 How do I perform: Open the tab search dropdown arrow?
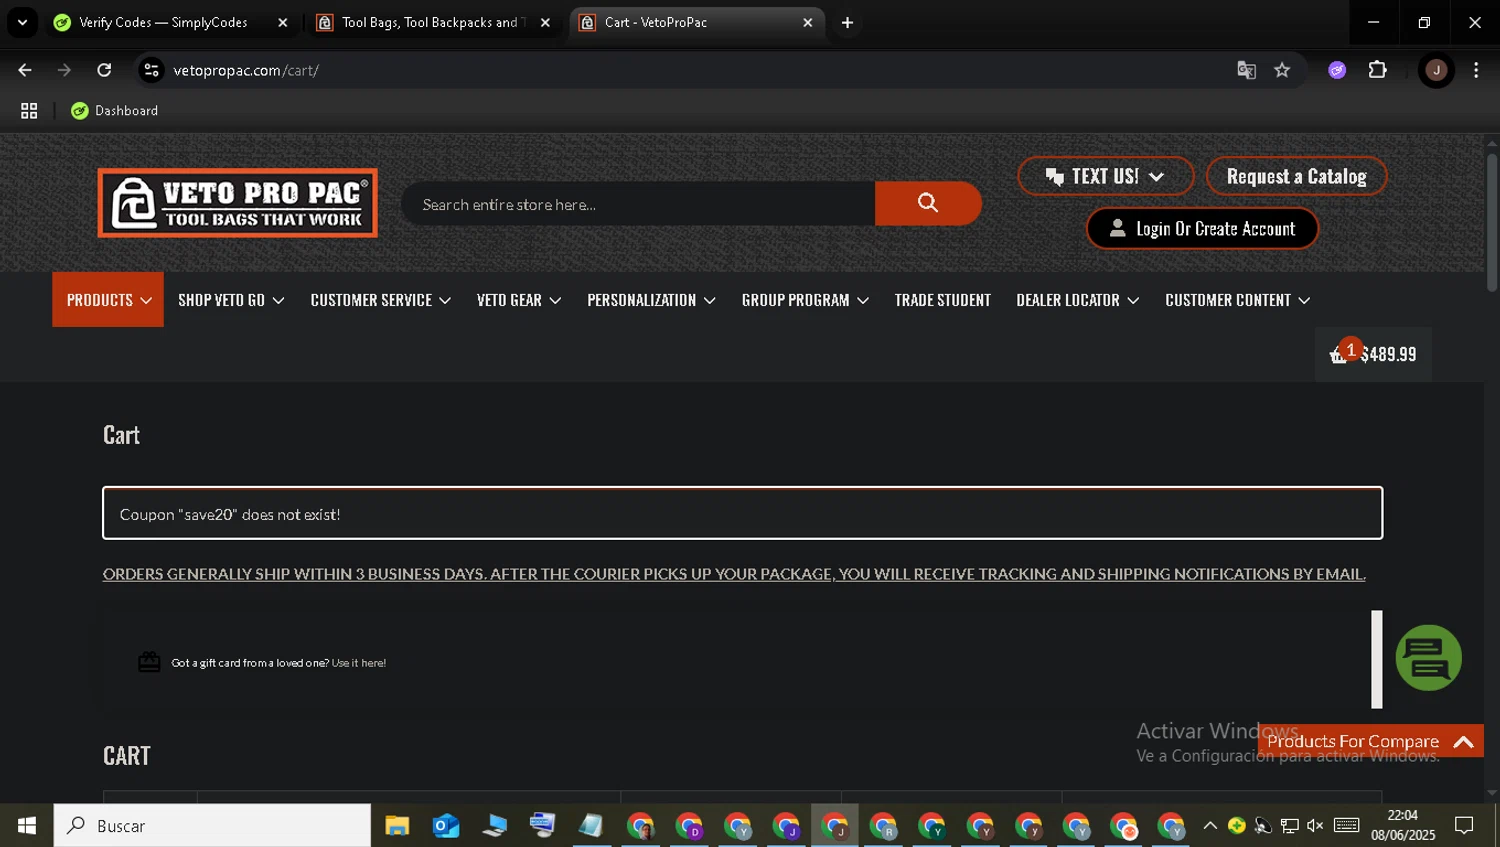click(x=22, y=22)
